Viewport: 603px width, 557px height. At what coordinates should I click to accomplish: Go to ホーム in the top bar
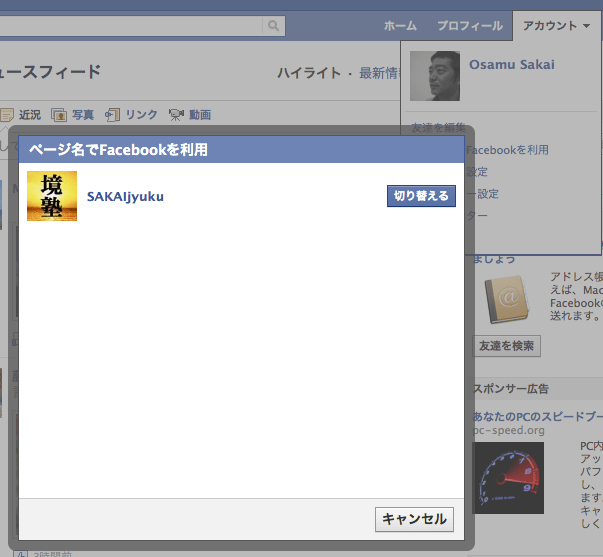point(400,26)
